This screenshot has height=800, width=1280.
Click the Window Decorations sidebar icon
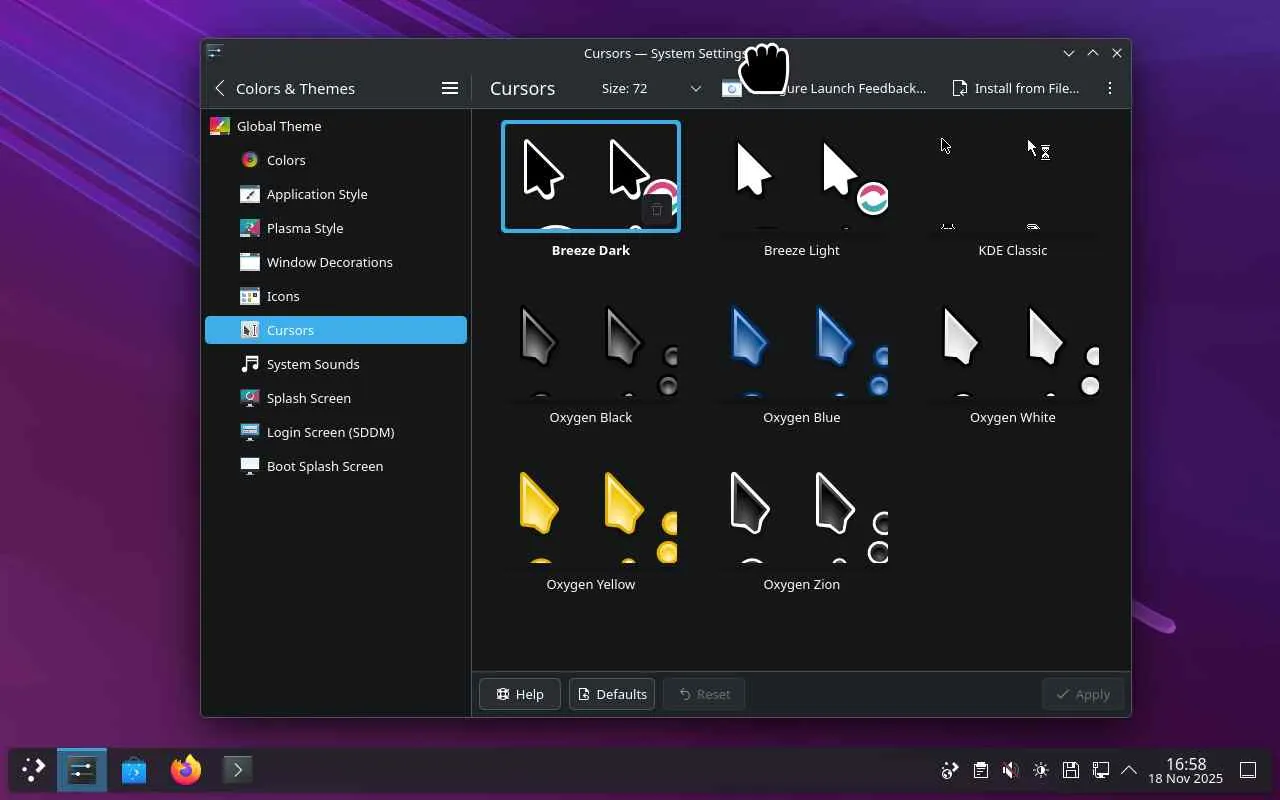click(250, 262)
